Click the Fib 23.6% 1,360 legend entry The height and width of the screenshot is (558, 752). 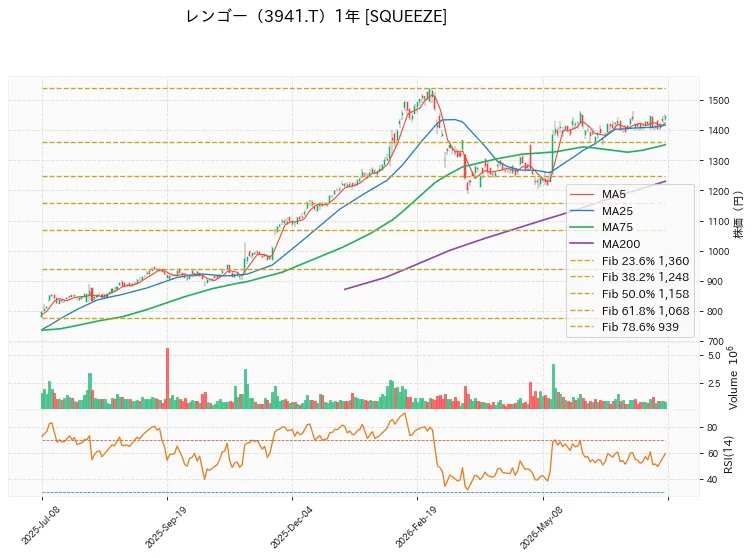click(x=629, y=261)
